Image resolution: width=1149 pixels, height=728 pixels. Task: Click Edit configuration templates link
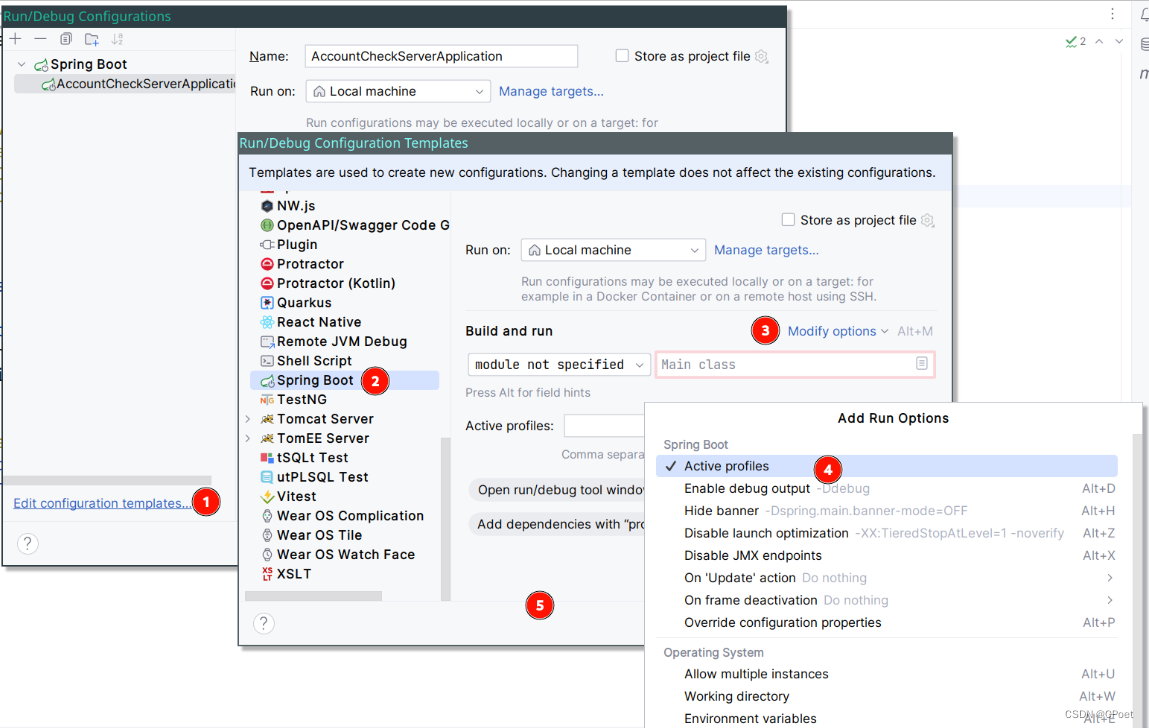point(103,504)
